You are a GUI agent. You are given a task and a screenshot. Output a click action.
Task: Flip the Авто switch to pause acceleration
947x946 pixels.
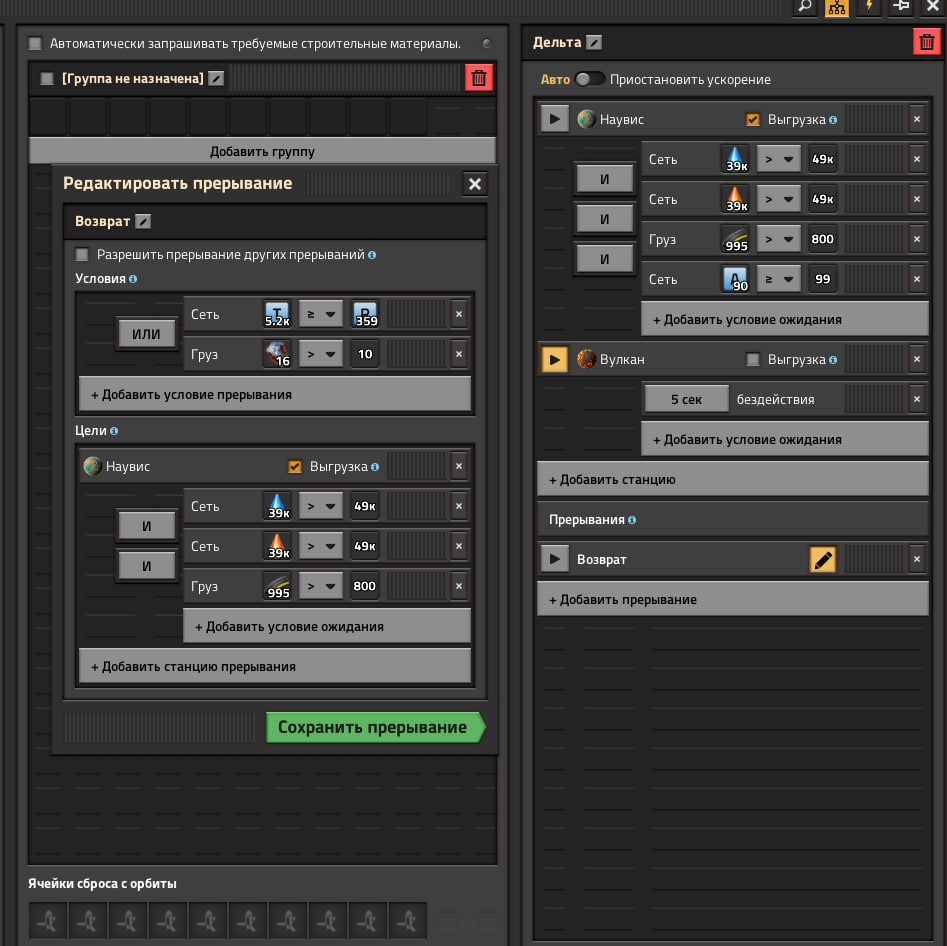(x=590, y=79)
